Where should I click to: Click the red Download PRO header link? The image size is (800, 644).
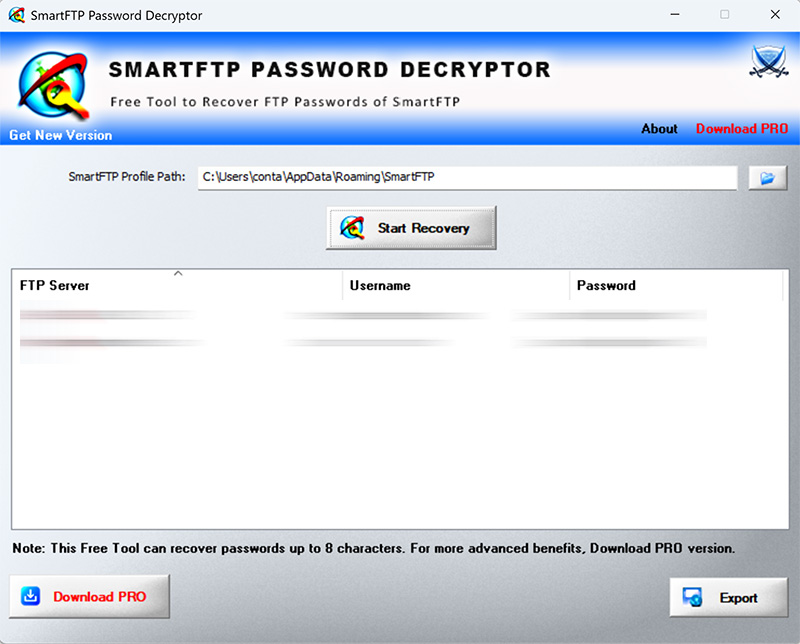tap(741, 129)
